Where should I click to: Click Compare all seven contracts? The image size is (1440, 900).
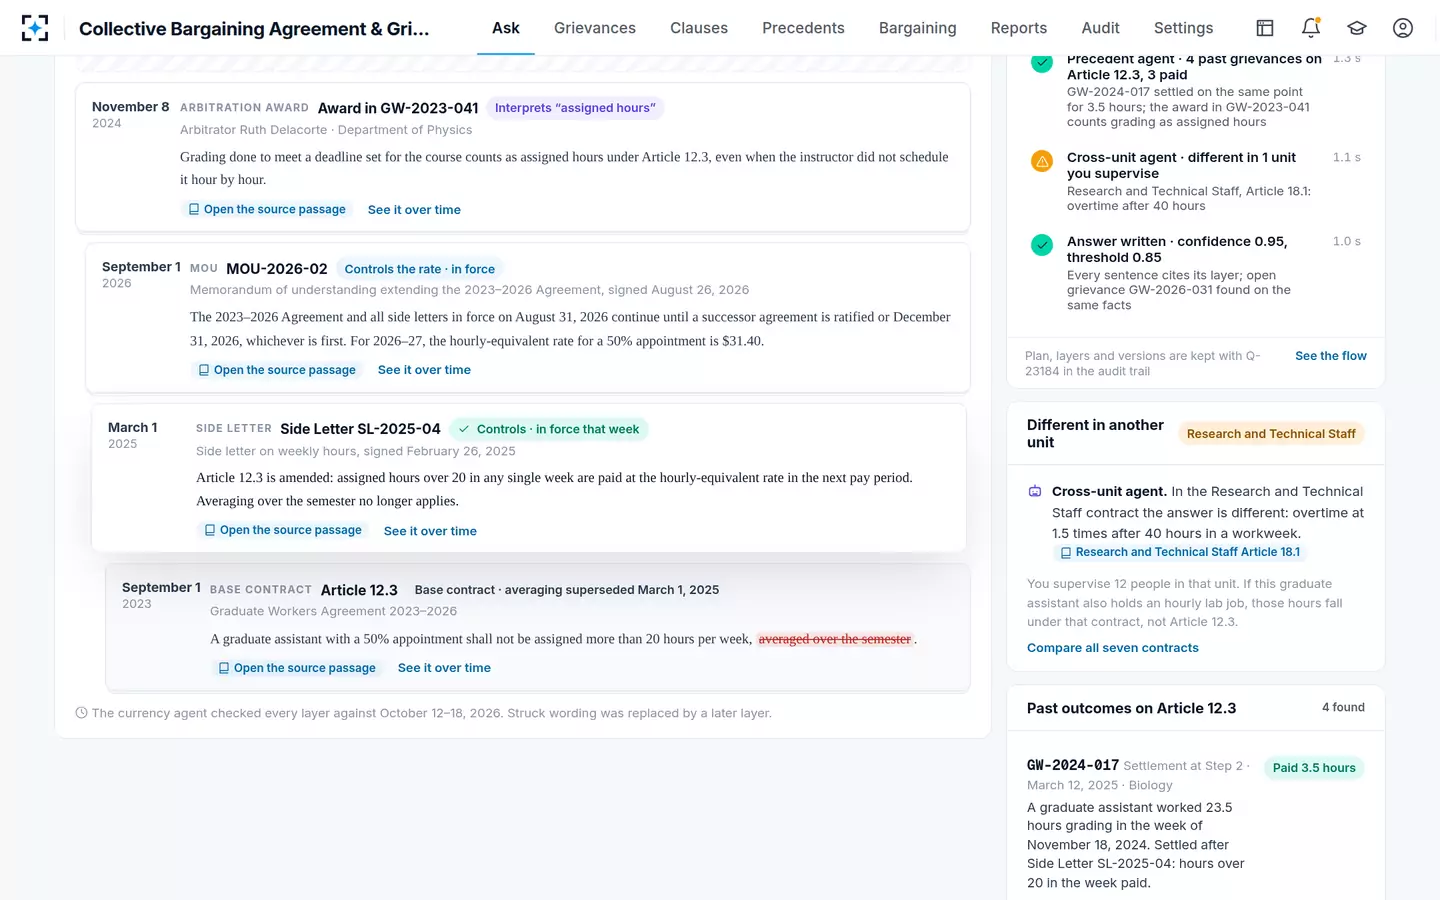[1113, 648]
